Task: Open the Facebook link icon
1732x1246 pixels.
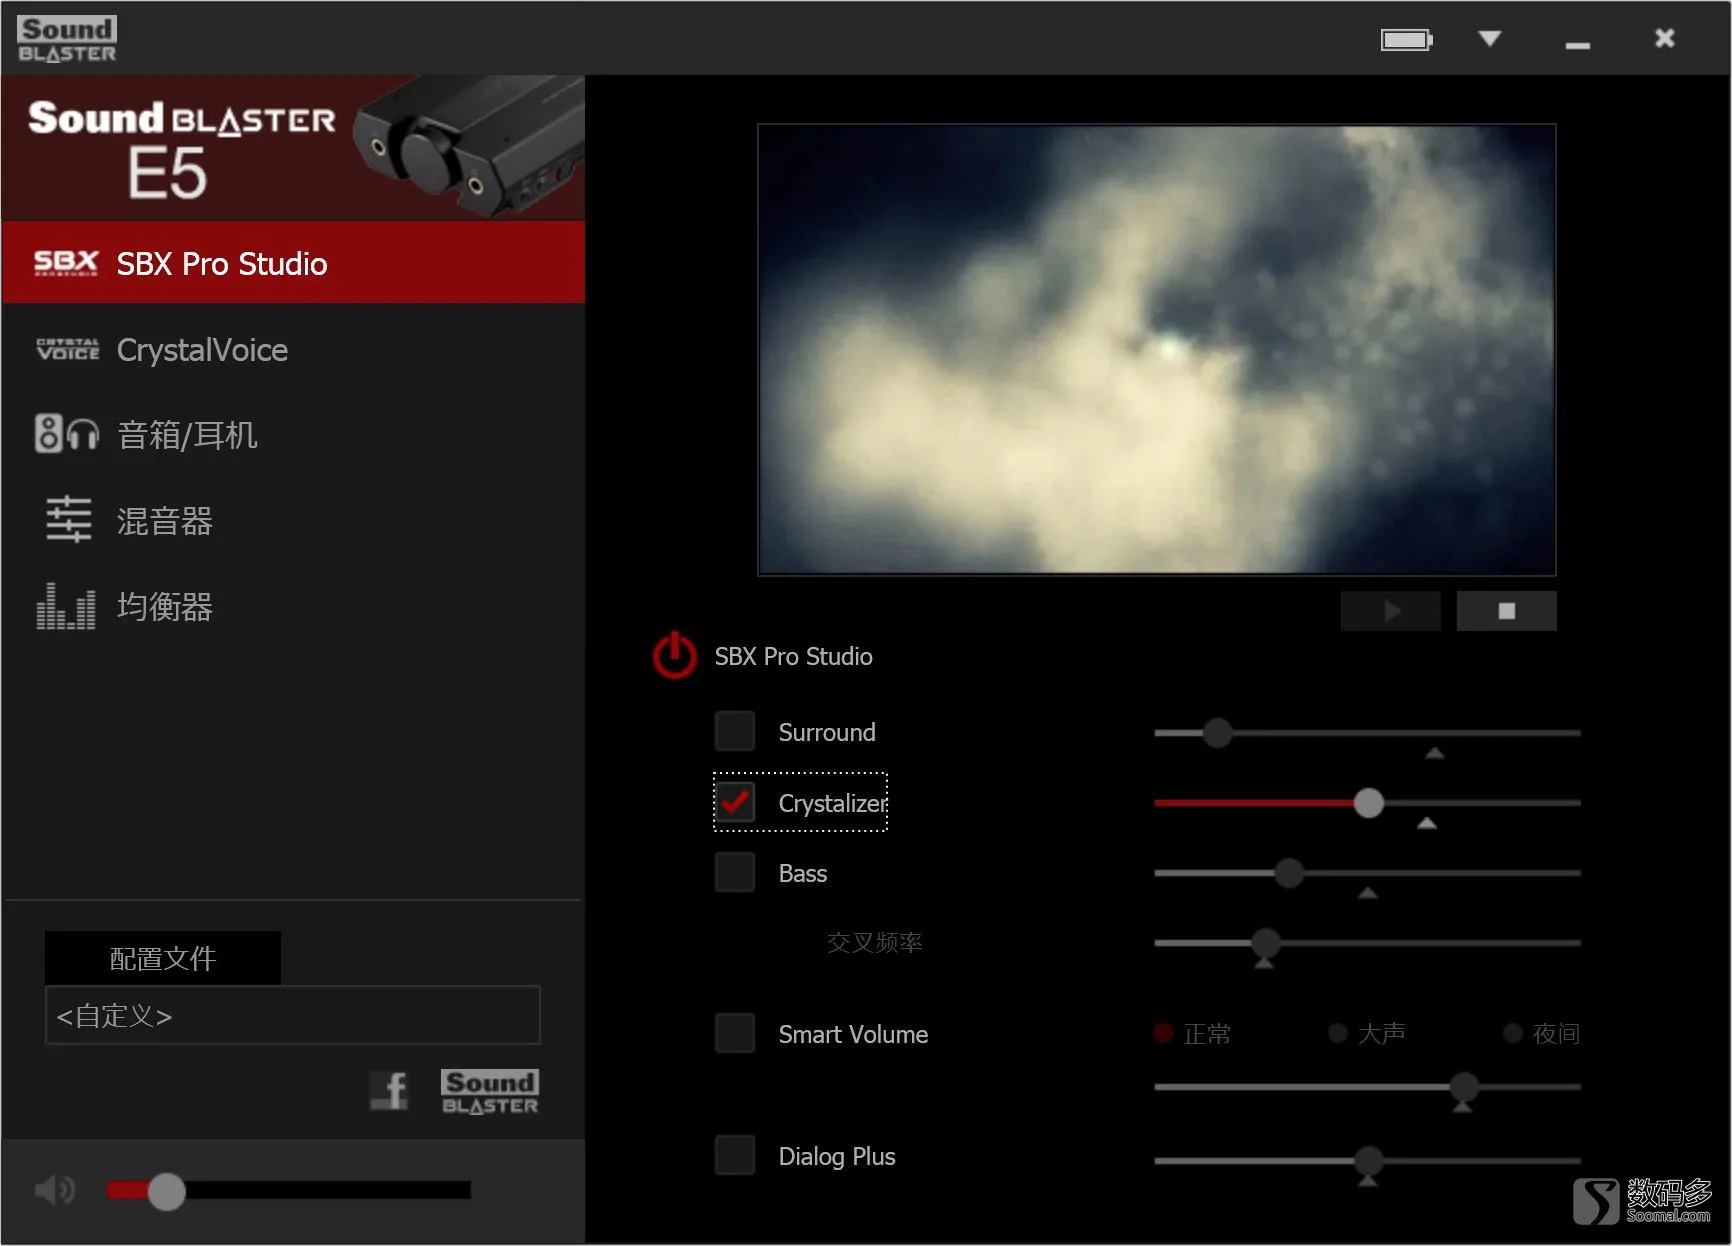Action: pyautogui.click(x=389, y=1090)
